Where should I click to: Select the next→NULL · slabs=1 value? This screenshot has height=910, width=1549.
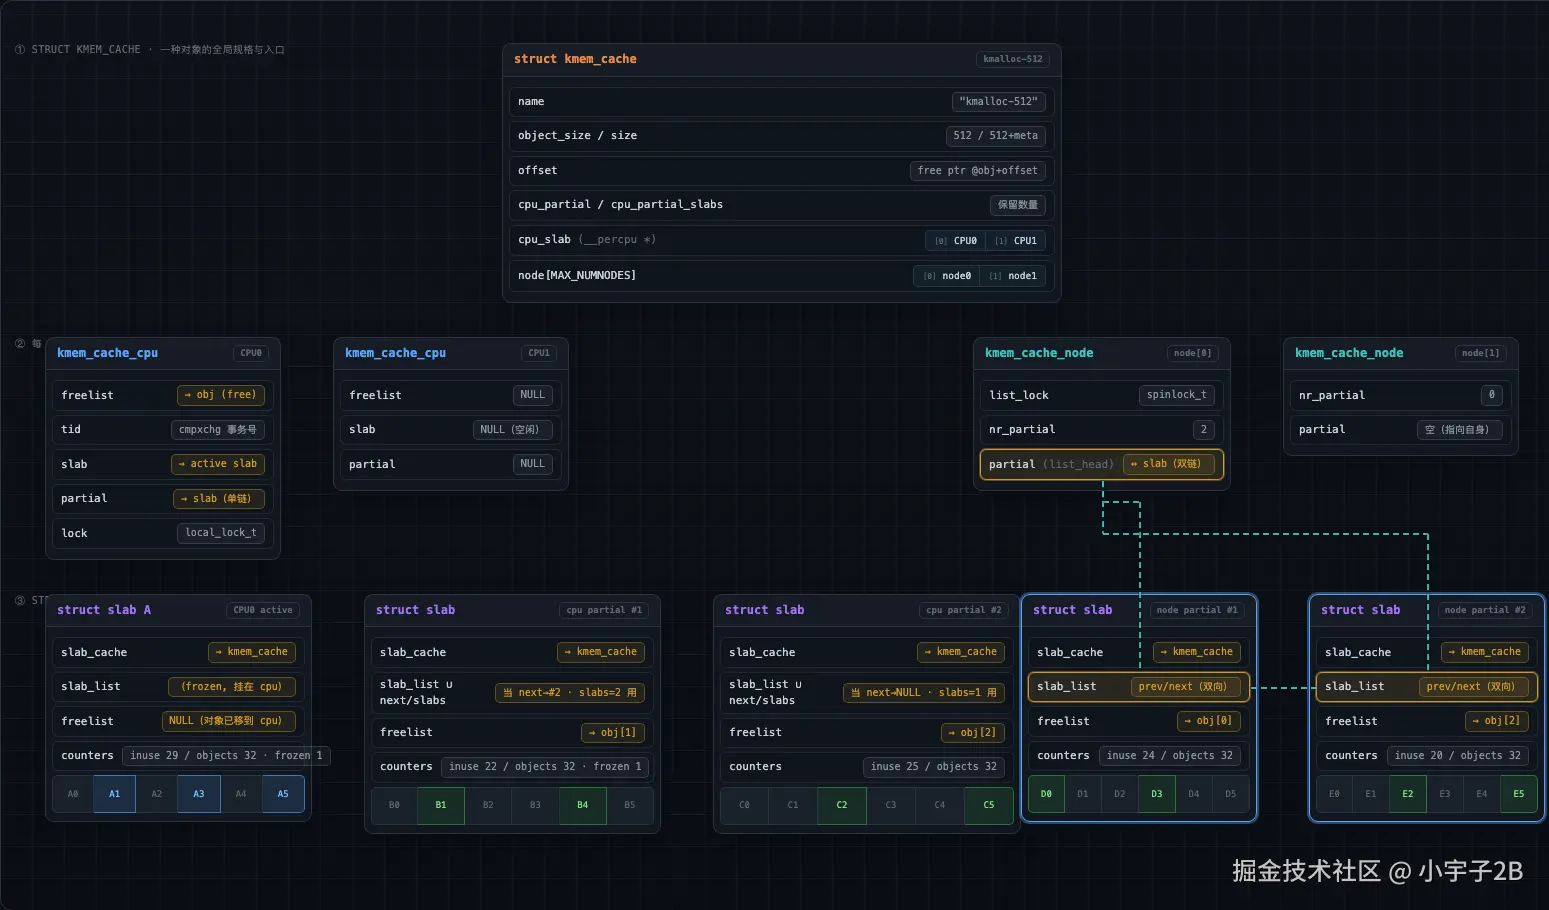click(x=924, y=693)
